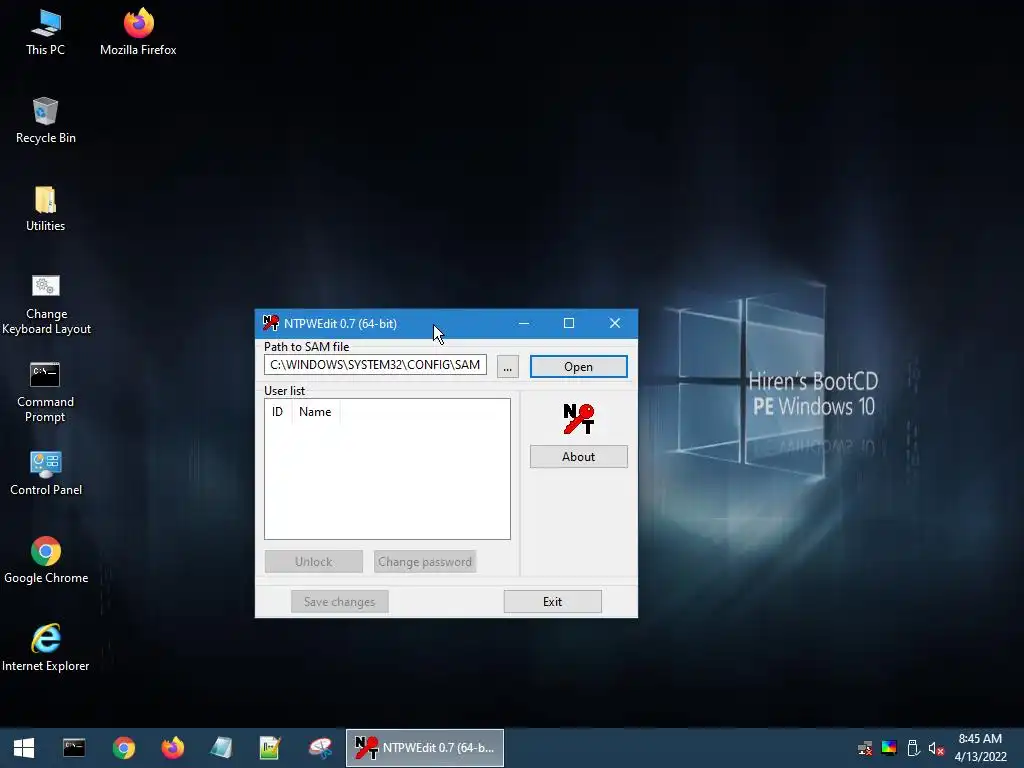Click muted volume tray icon
Screen dimensions: 1024x768
click(x=936, y=748)
